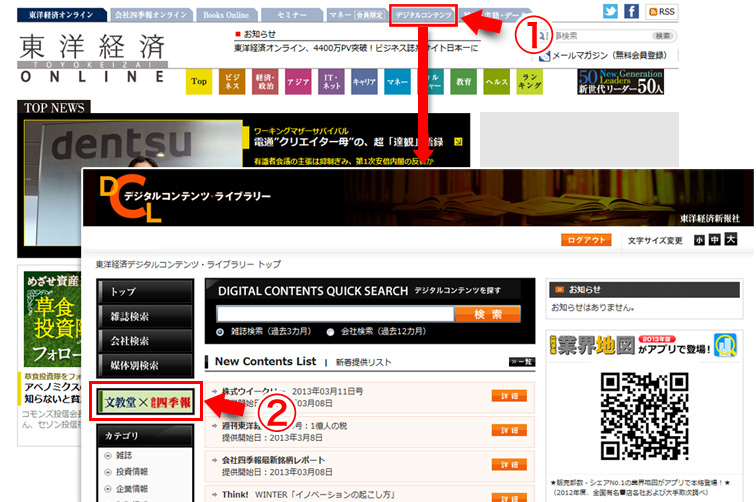The width and height of the screenshot is (756, 502).
Task: Click the 新世代リーダー50人 banner
Action: click(x=620, y=81)
